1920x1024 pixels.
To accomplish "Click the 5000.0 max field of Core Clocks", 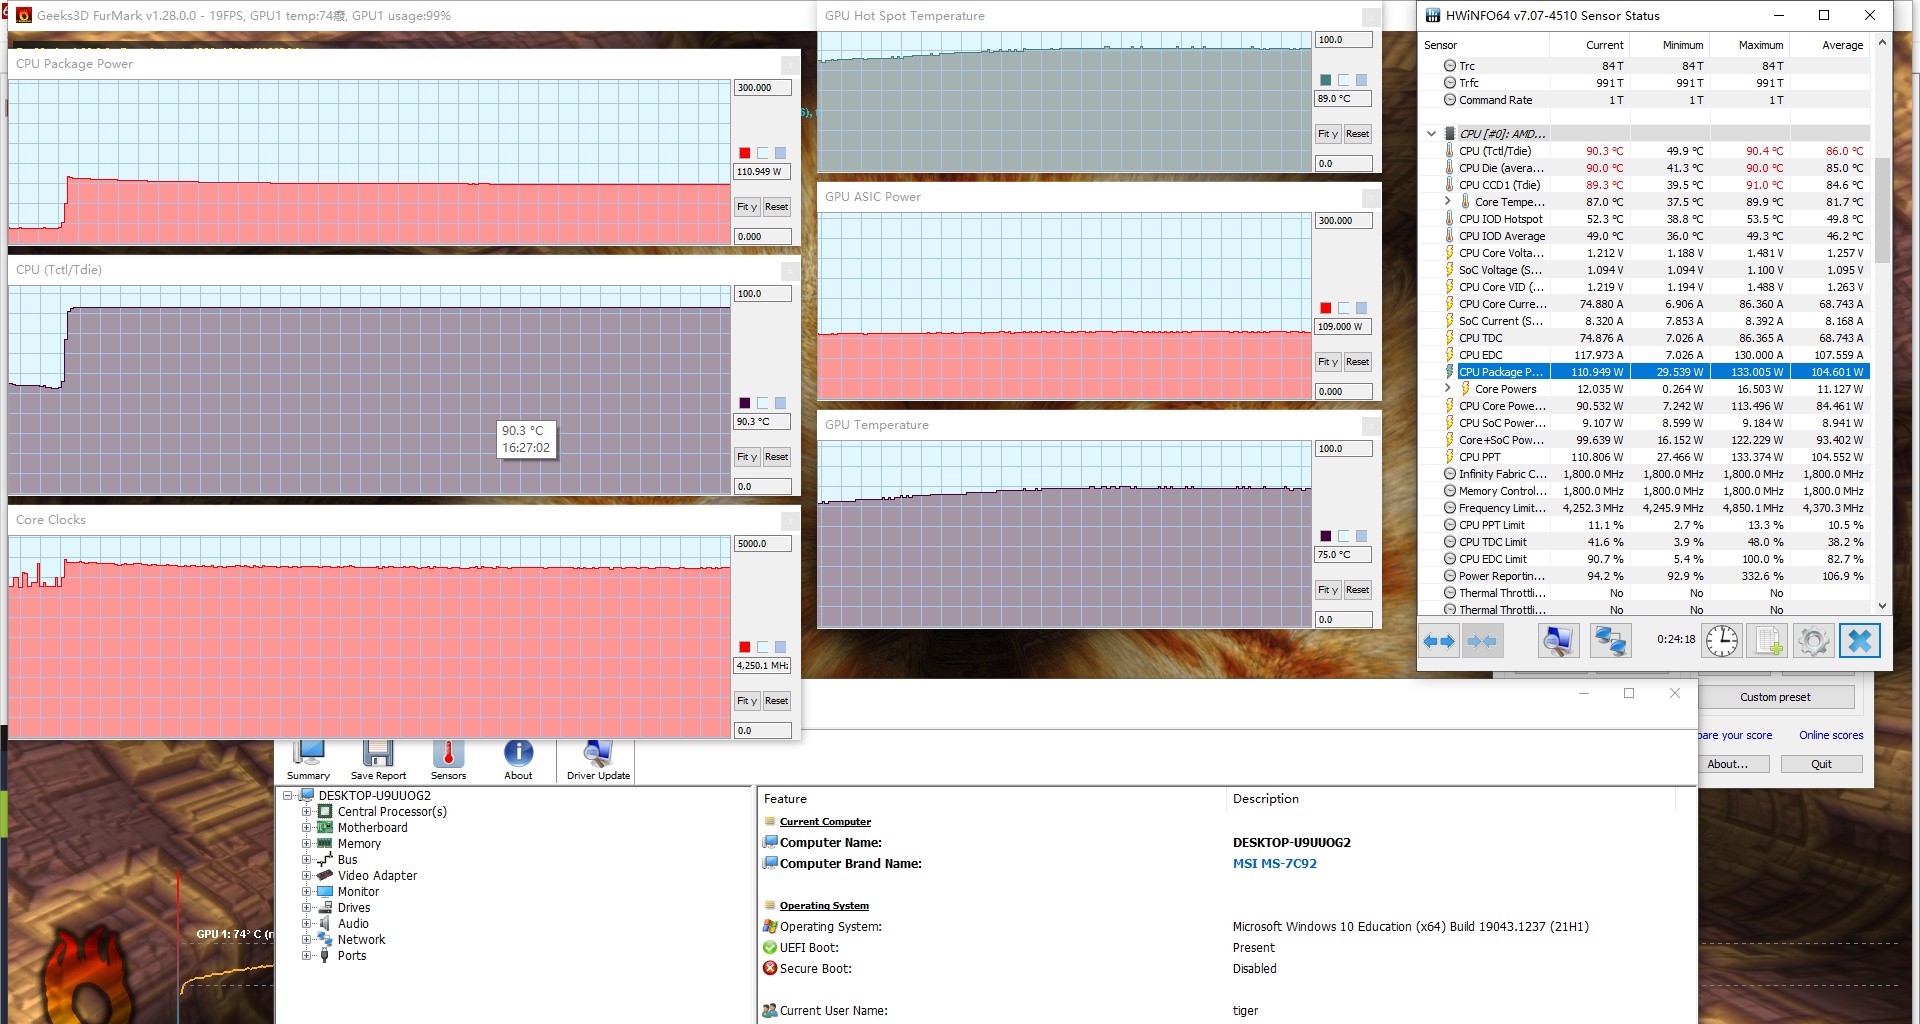I will click(x=763, y=544).
